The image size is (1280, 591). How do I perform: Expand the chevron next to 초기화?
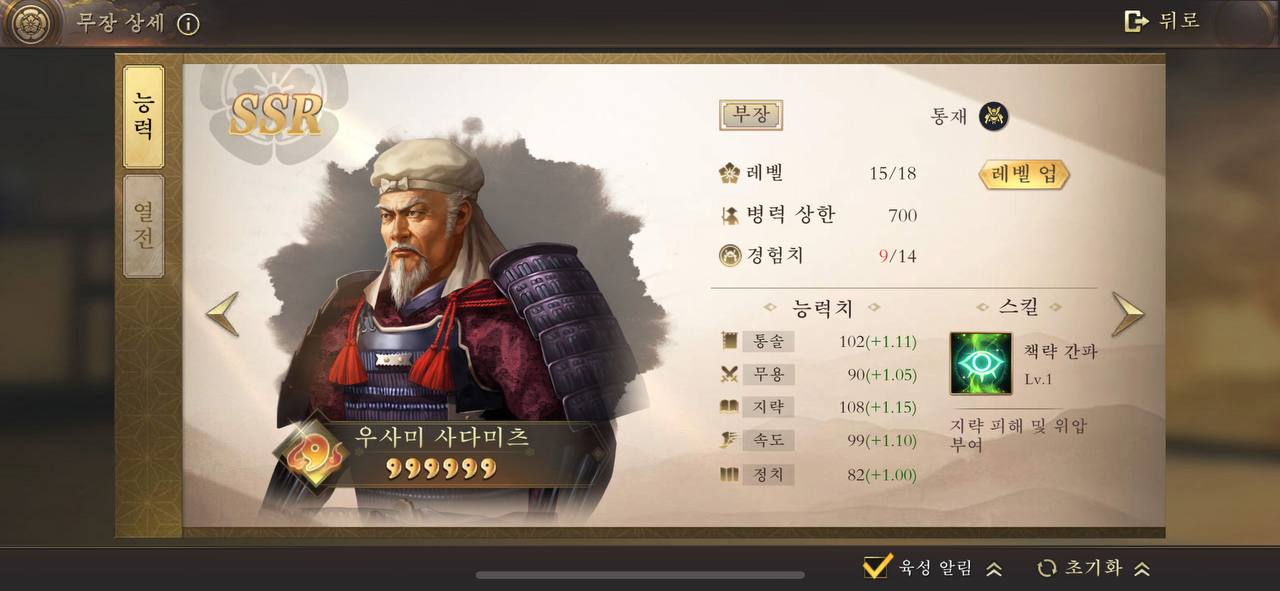click(x=1142, y=569)
